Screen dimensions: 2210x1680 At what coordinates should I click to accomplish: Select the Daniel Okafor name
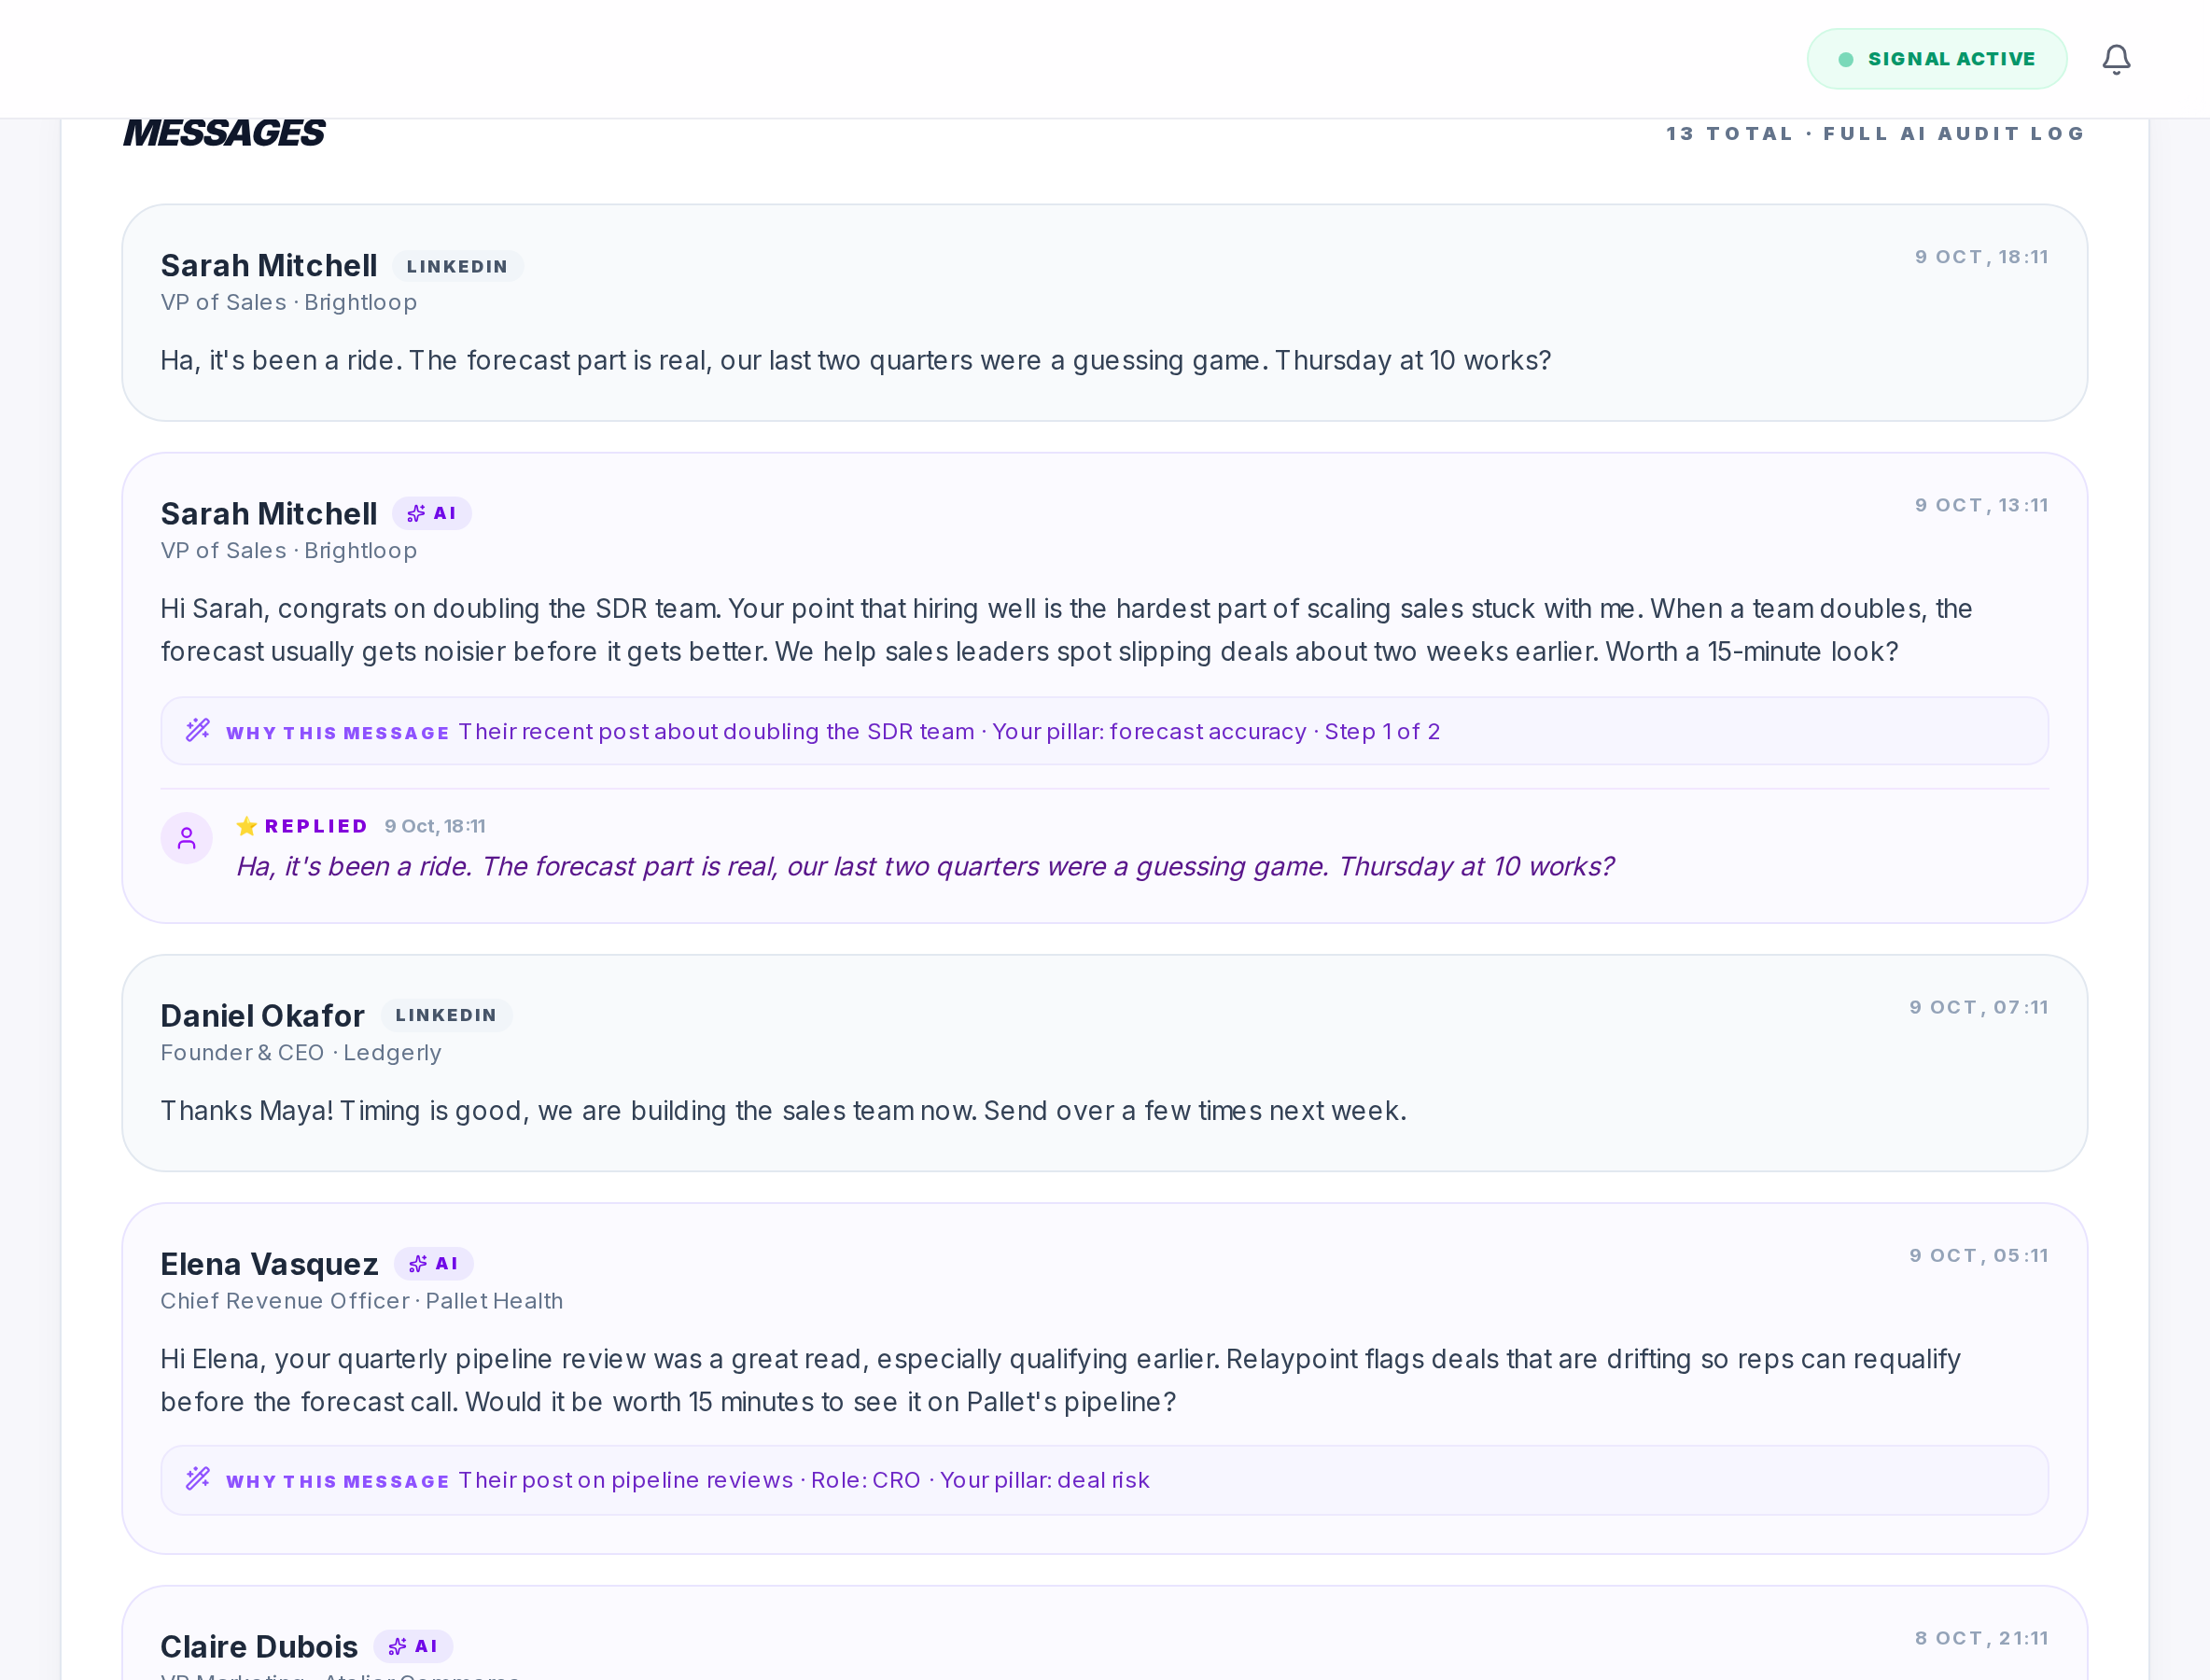click(262, 1015)
